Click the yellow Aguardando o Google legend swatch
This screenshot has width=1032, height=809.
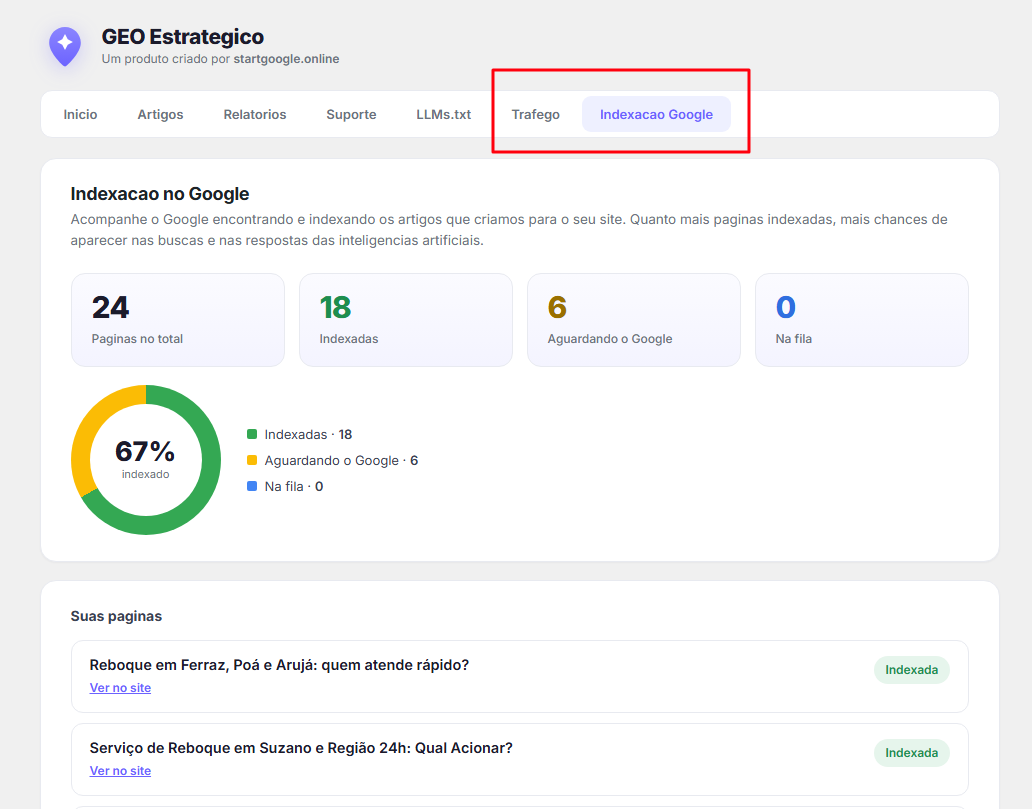[x=251, y=460]
